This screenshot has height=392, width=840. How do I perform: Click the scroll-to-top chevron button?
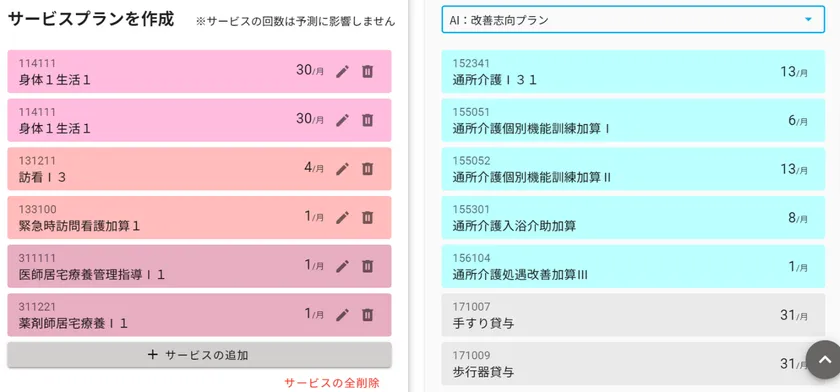pos(824,360)
